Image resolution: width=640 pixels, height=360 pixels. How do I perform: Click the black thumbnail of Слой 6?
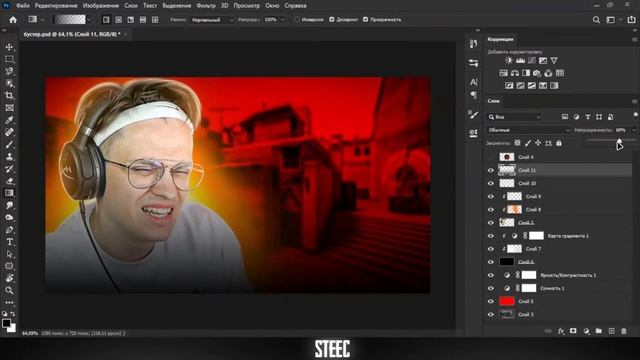coord(507,262)
